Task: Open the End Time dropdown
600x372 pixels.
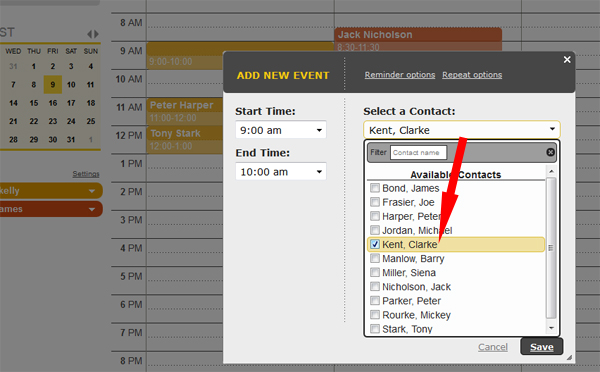Action: (x=281, y=172)
